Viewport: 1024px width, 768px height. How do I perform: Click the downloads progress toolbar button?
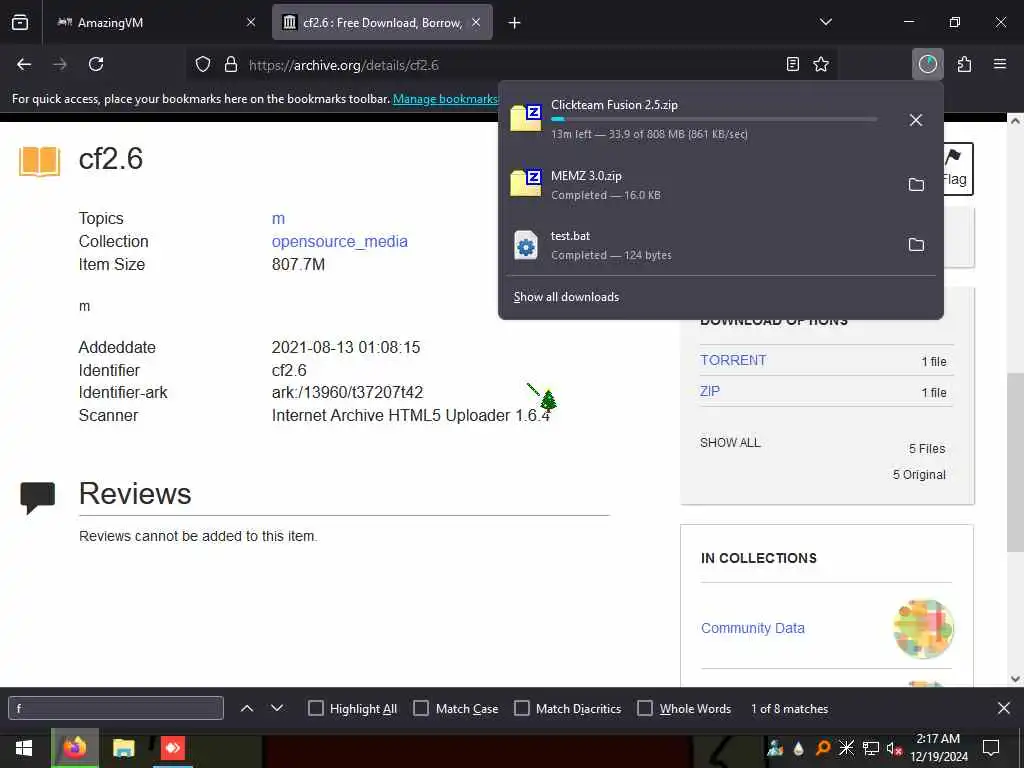pyautogui.click(x=927, y=64)
